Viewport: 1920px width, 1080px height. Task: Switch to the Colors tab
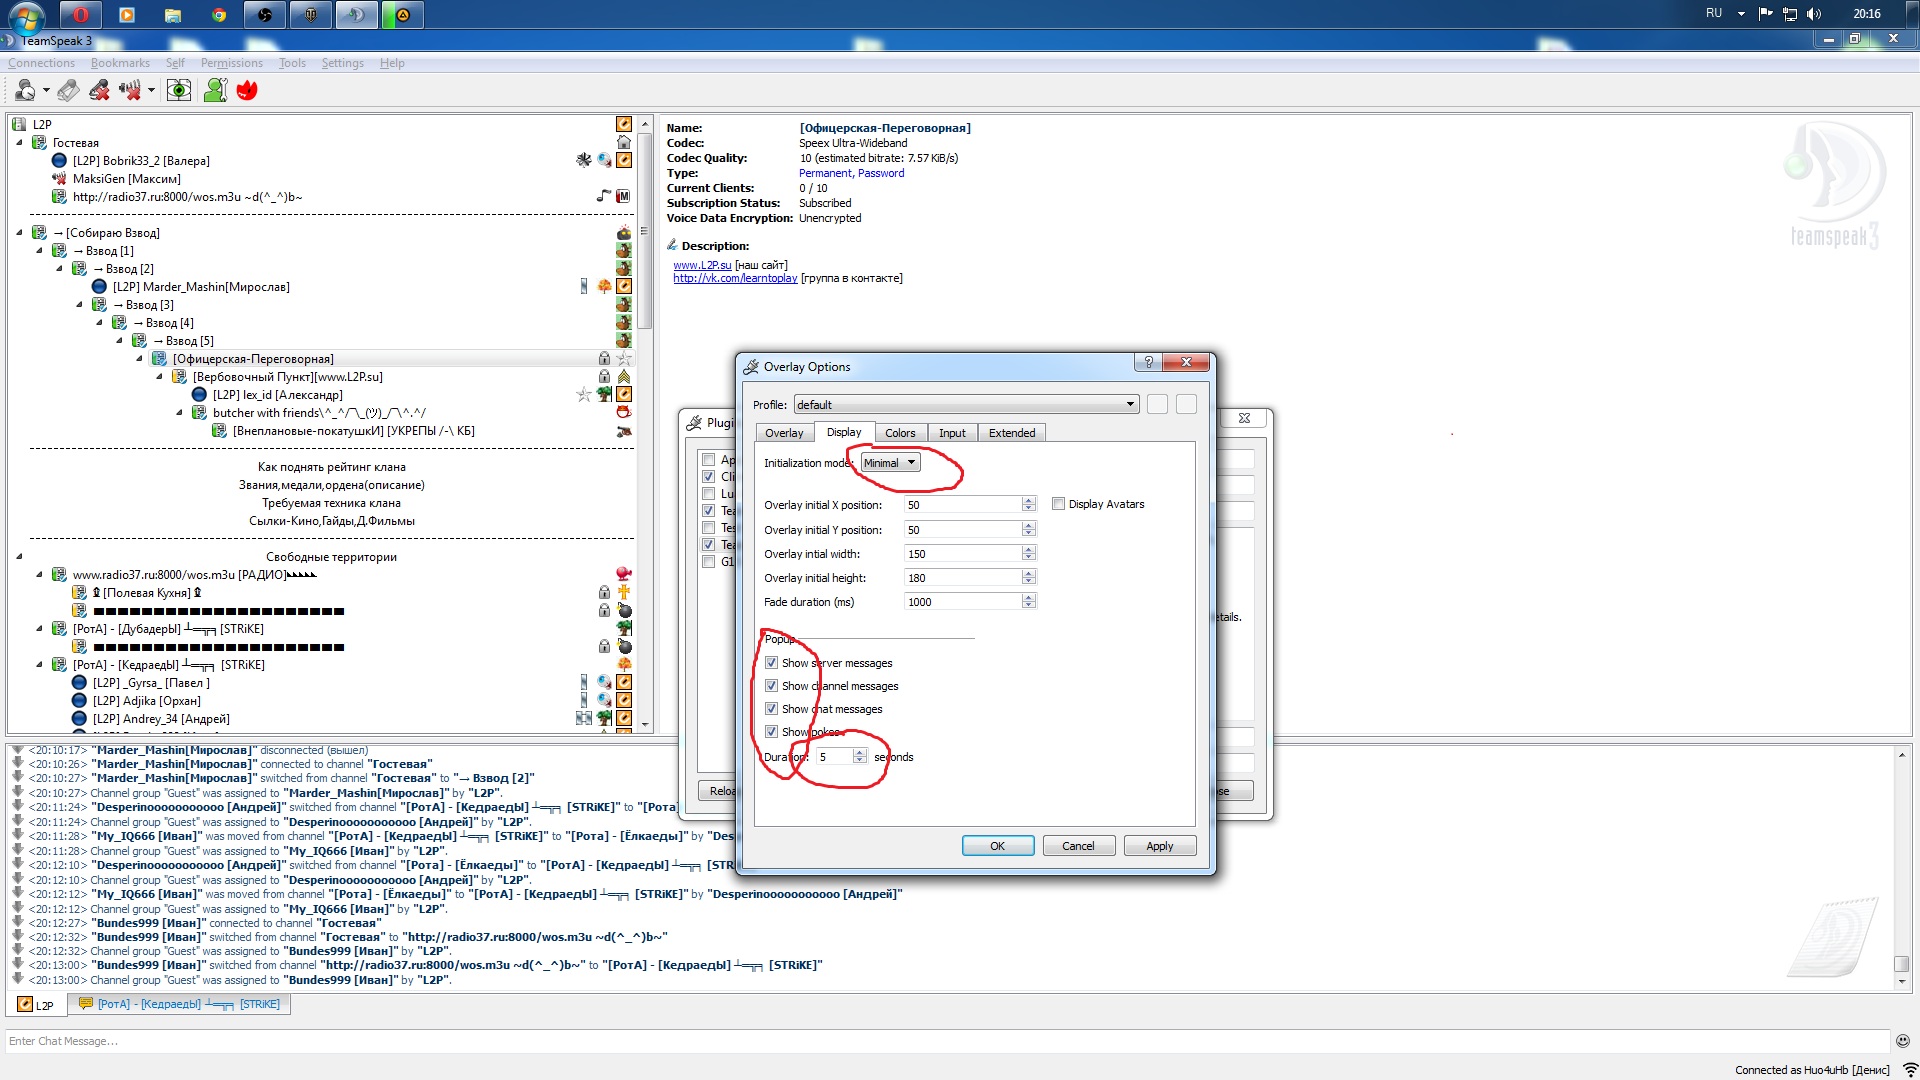[899, 433]
